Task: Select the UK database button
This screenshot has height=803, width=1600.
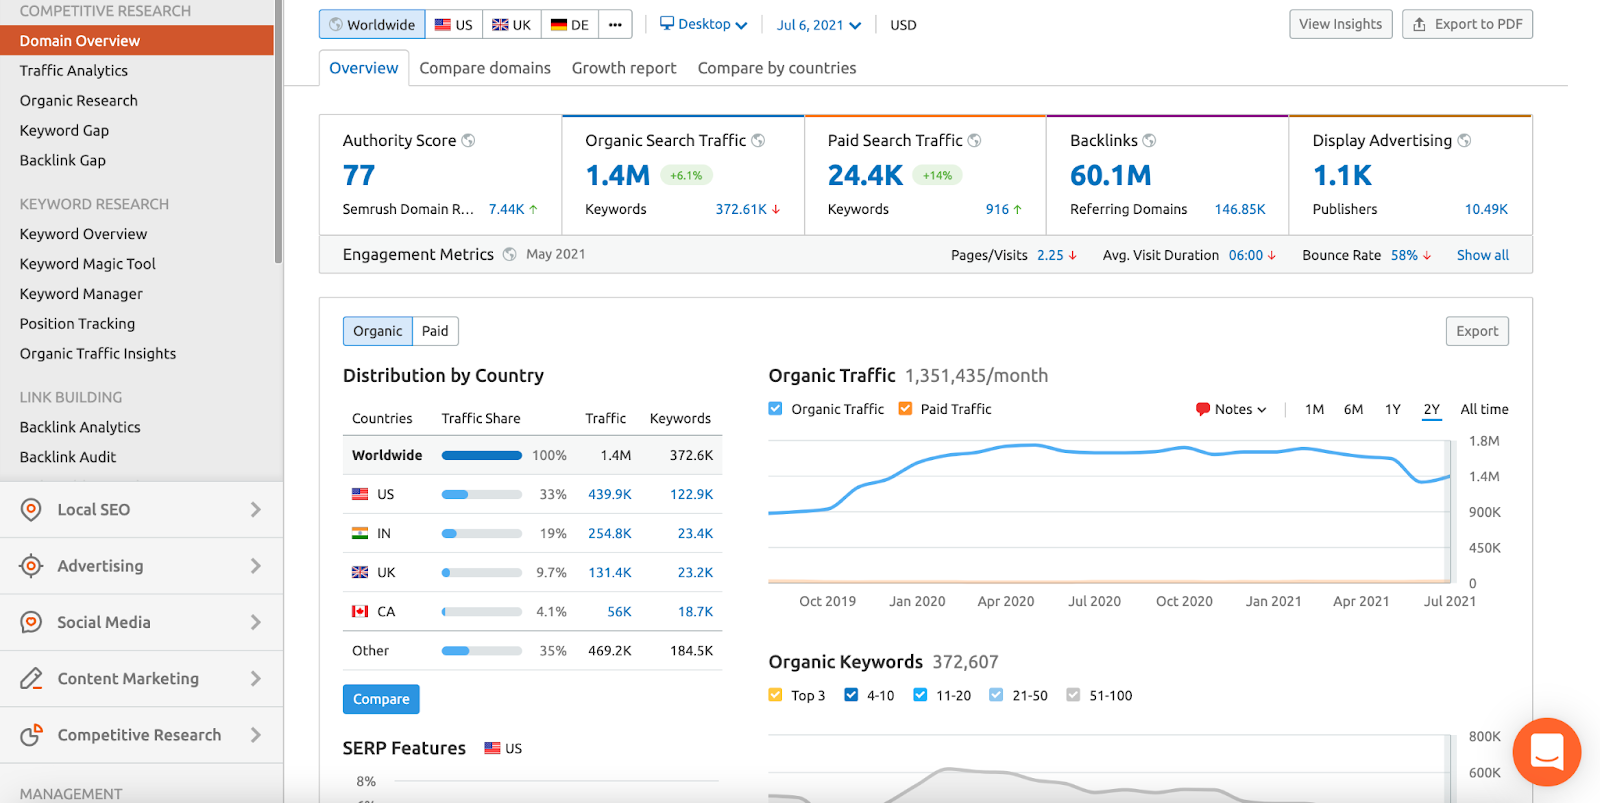Action: coord(512,24)
